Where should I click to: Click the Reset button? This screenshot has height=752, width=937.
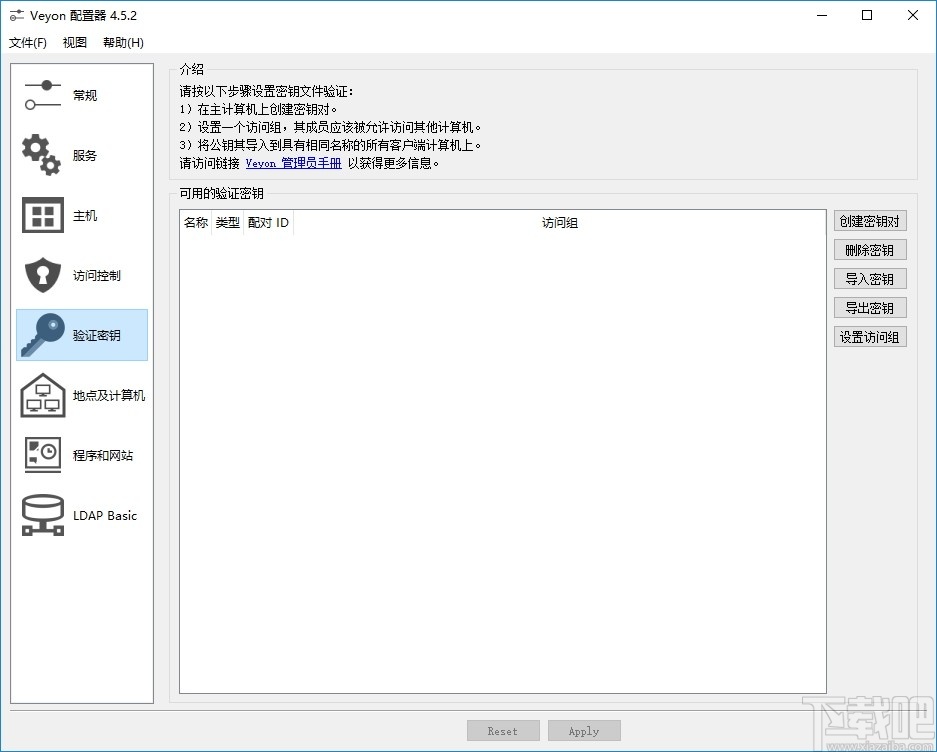tap(503, 730)
